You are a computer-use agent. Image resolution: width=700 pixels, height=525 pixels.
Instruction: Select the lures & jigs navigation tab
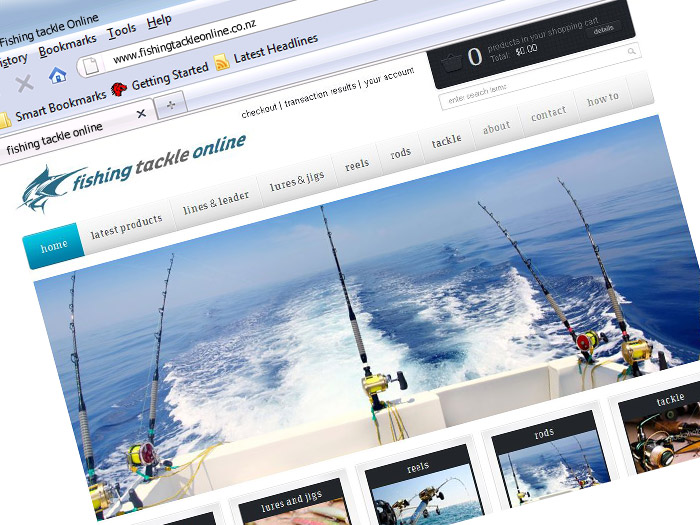tap(297, 182)
